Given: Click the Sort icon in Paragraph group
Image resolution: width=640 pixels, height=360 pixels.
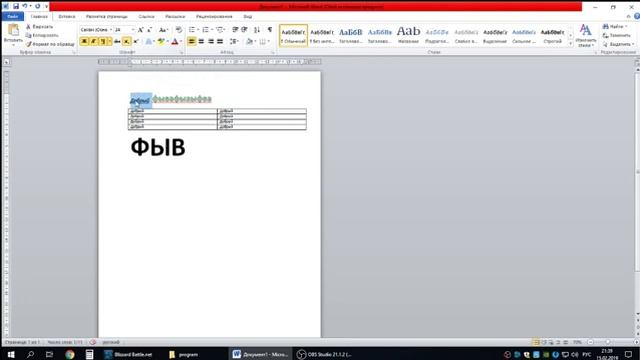Looking at the screenshot, I should point(257,30).
